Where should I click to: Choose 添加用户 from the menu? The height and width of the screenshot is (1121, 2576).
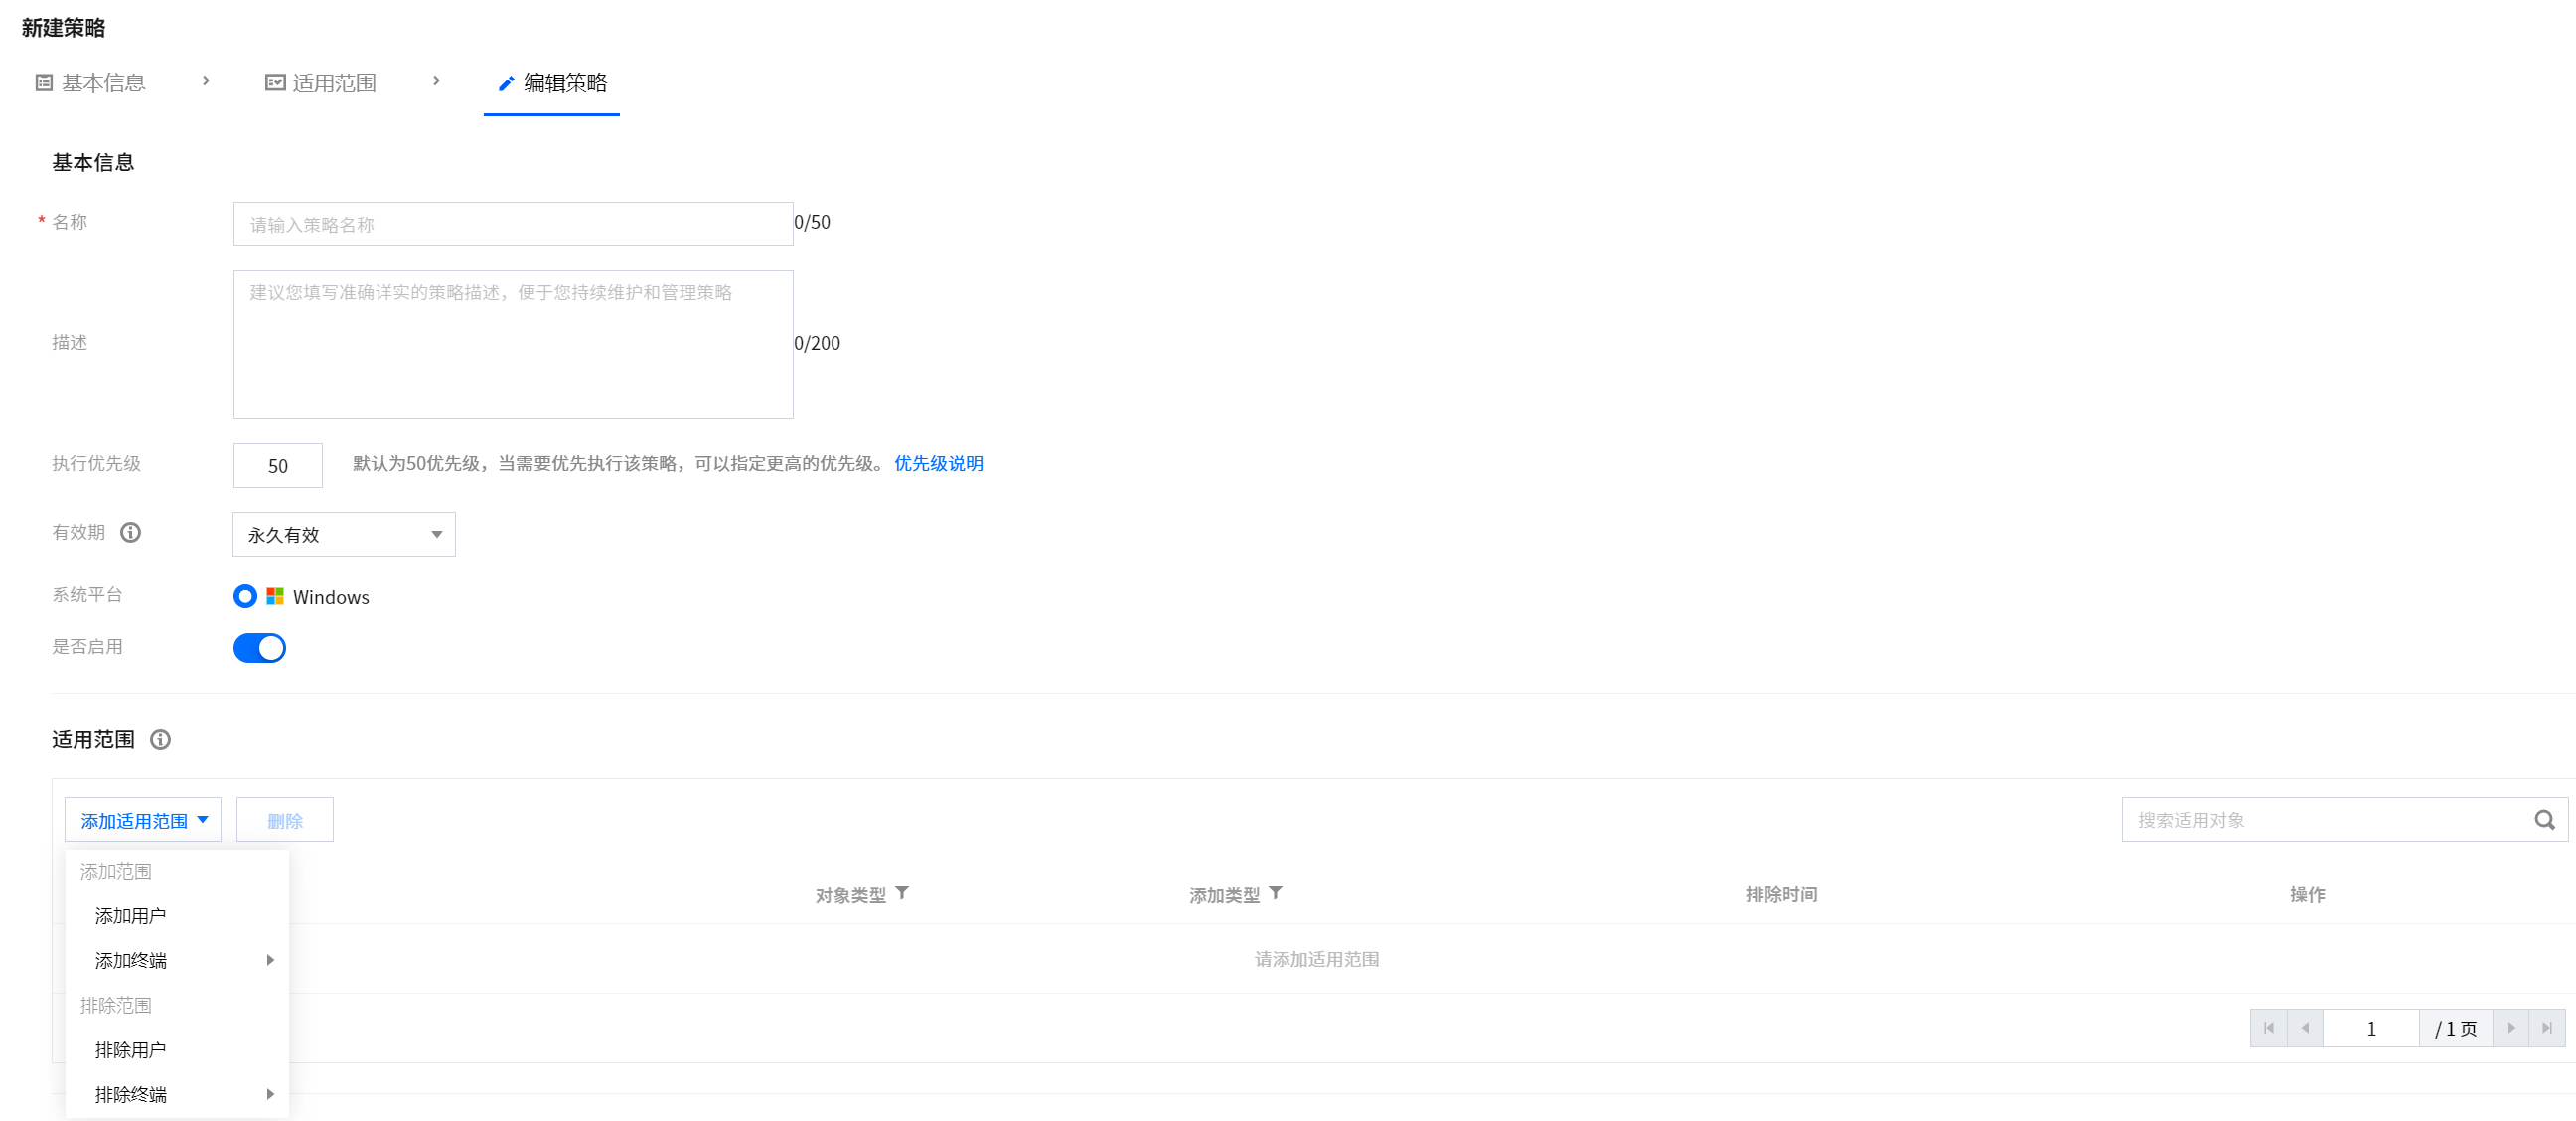[x=131, y=916]
